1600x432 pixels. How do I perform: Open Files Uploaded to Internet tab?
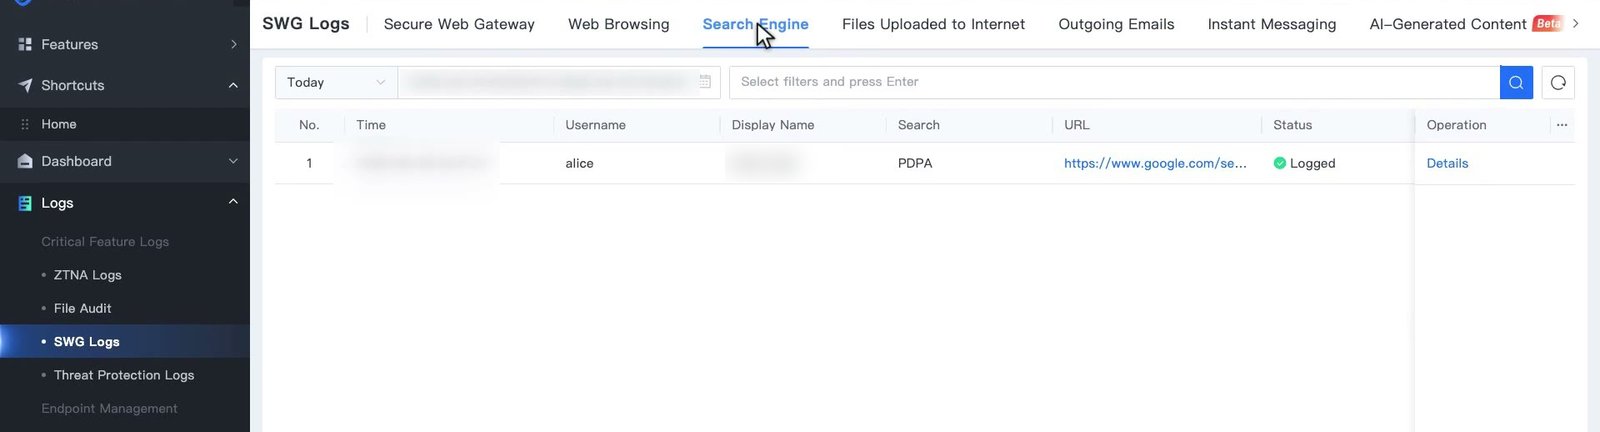(x=933, y=24)
